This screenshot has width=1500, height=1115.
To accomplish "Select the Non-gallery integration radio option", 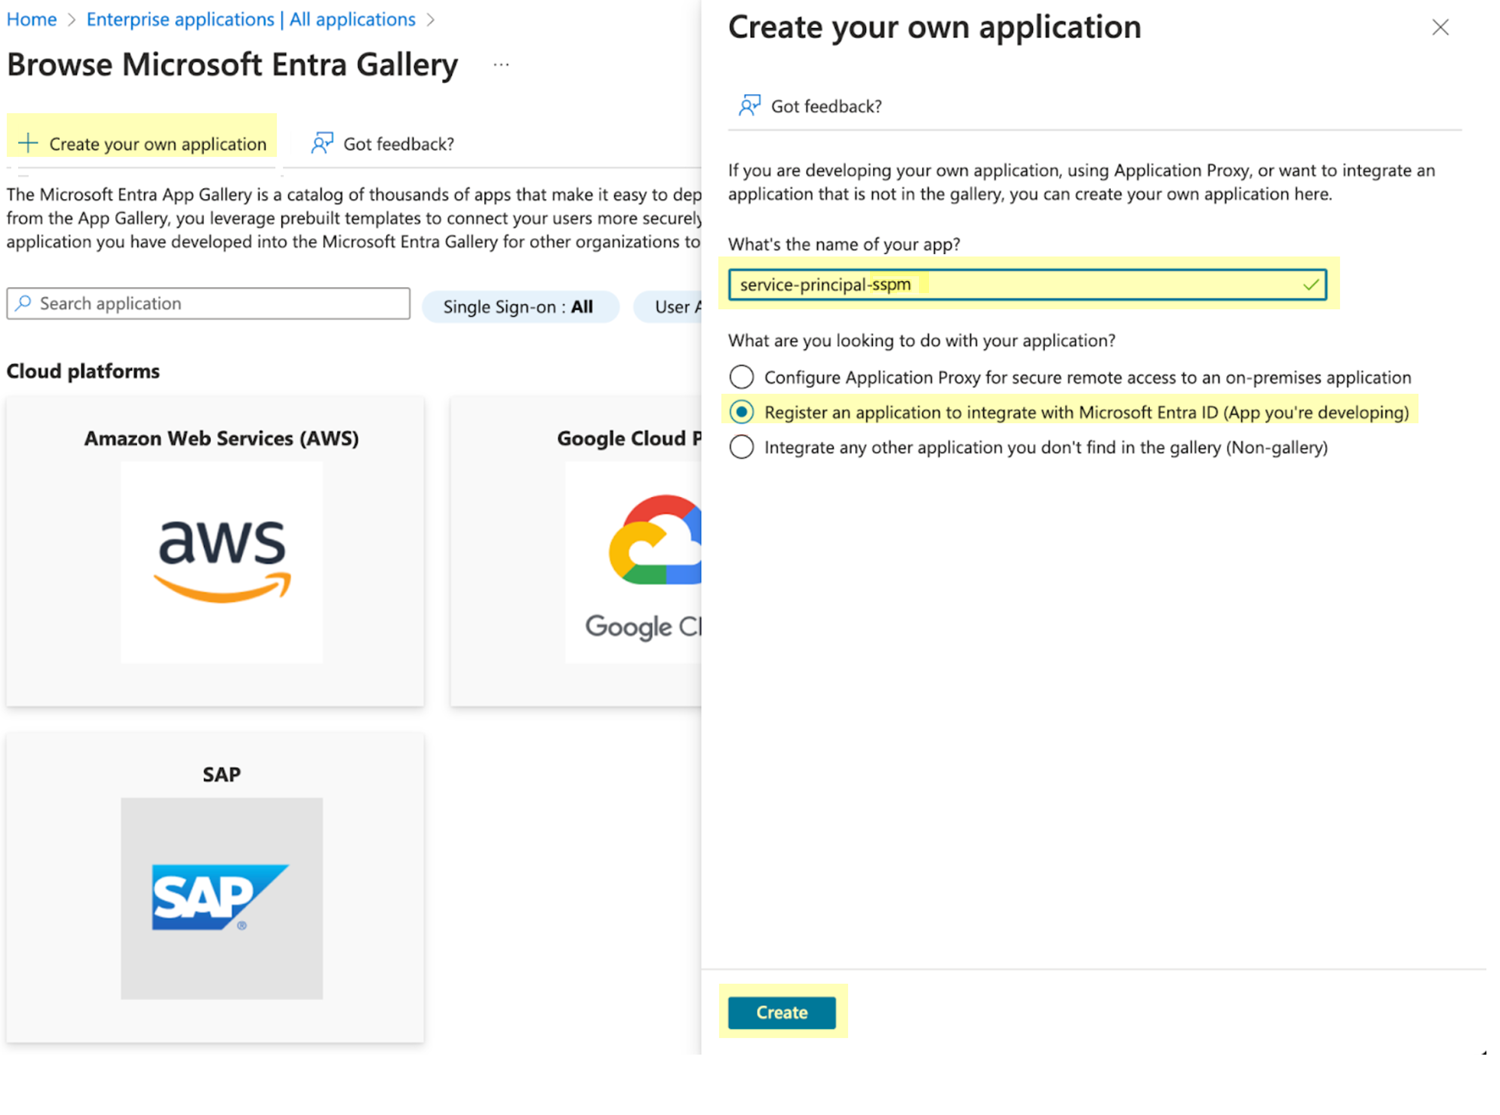I will 742,447.
